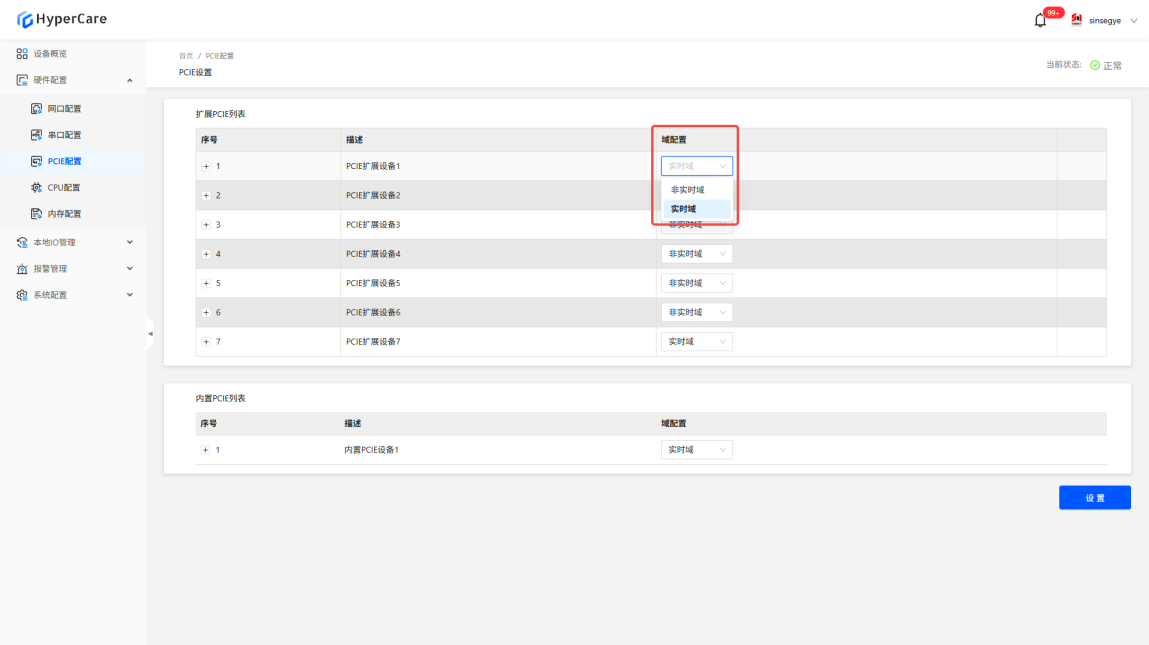Expand row 6 PCIE扩展设备6 plus icon
The image size is (1149, 645).
[206, 313]
